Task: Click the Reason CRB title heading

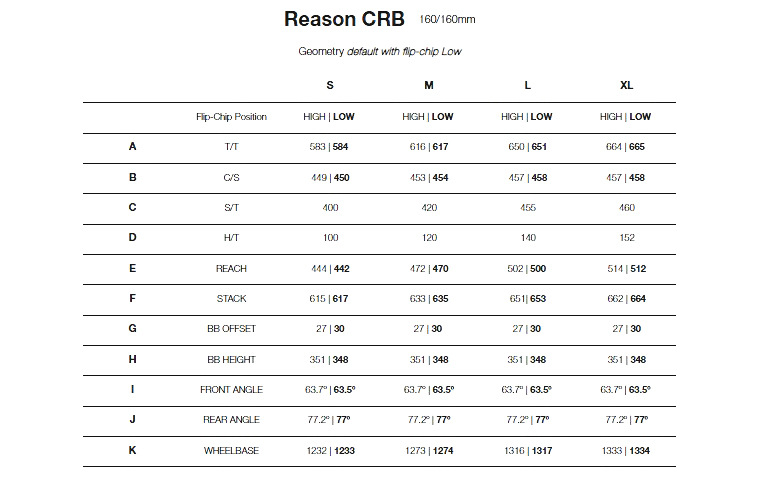Action: pyautogui.click(x=344, y=19)
